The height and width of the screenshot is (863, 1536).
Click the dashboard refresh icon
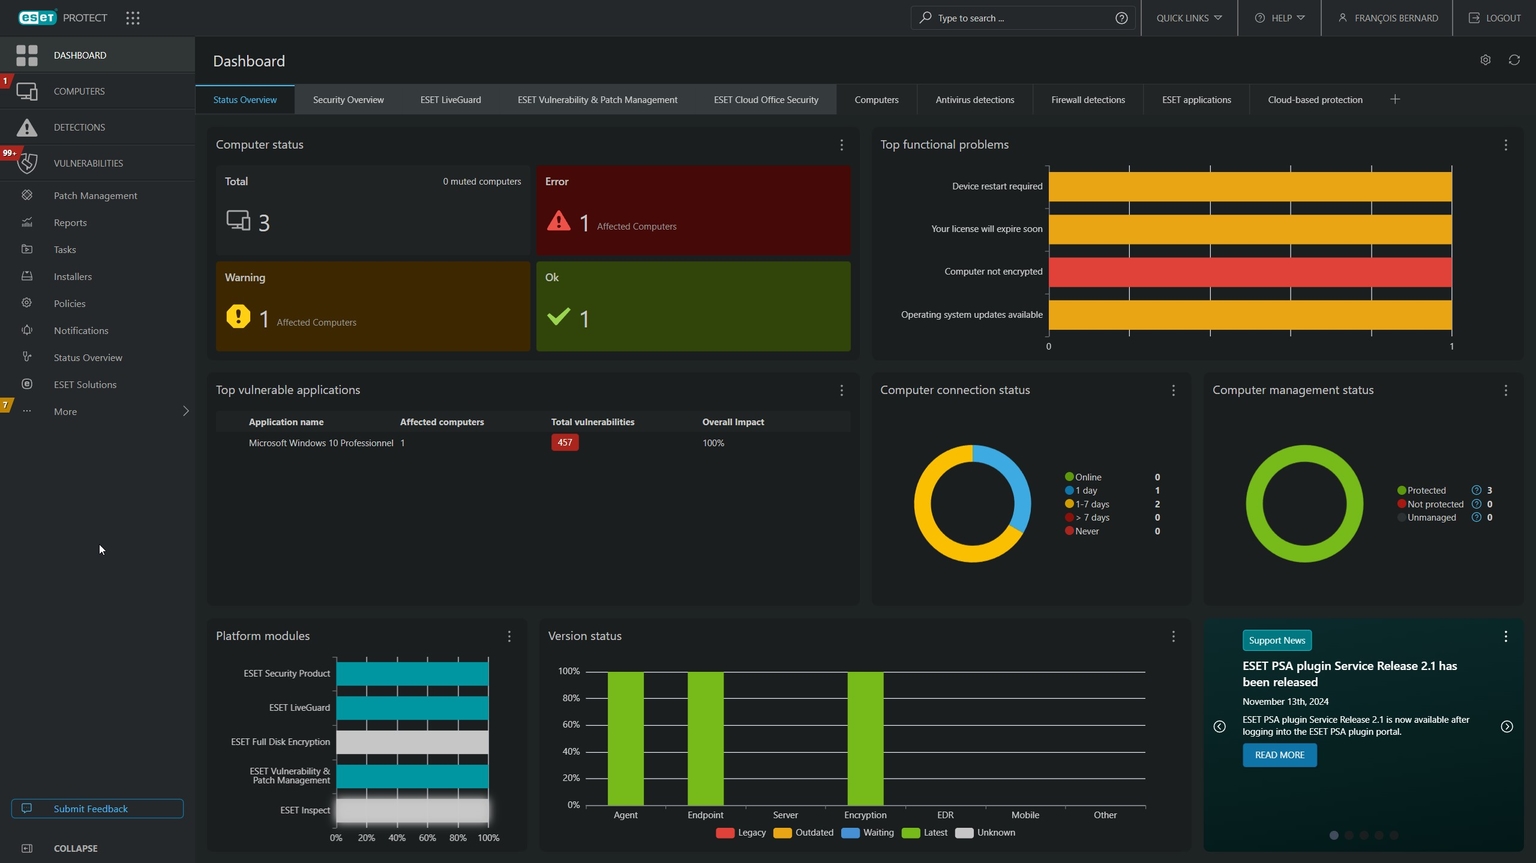(x=1514, y=60)
